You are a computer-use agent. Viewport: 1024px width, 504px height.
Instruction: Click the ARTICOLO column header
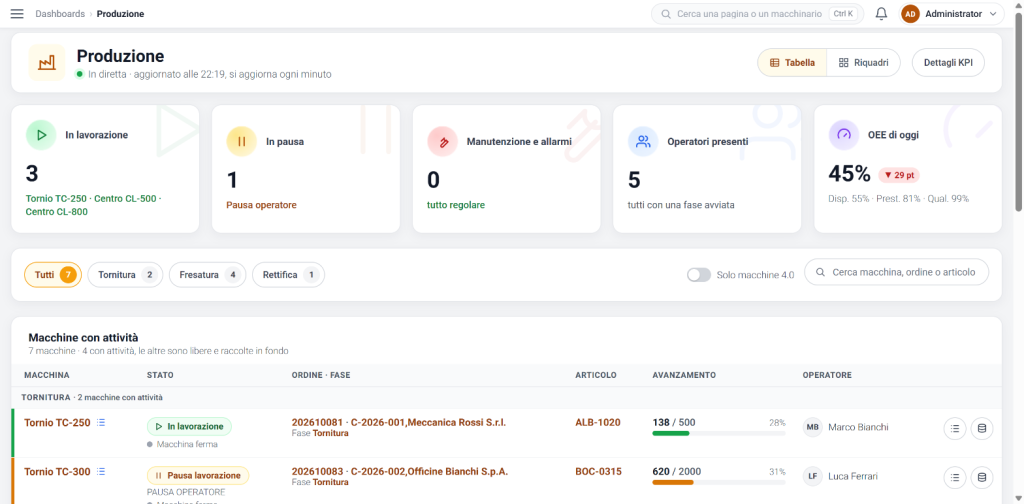596,375
